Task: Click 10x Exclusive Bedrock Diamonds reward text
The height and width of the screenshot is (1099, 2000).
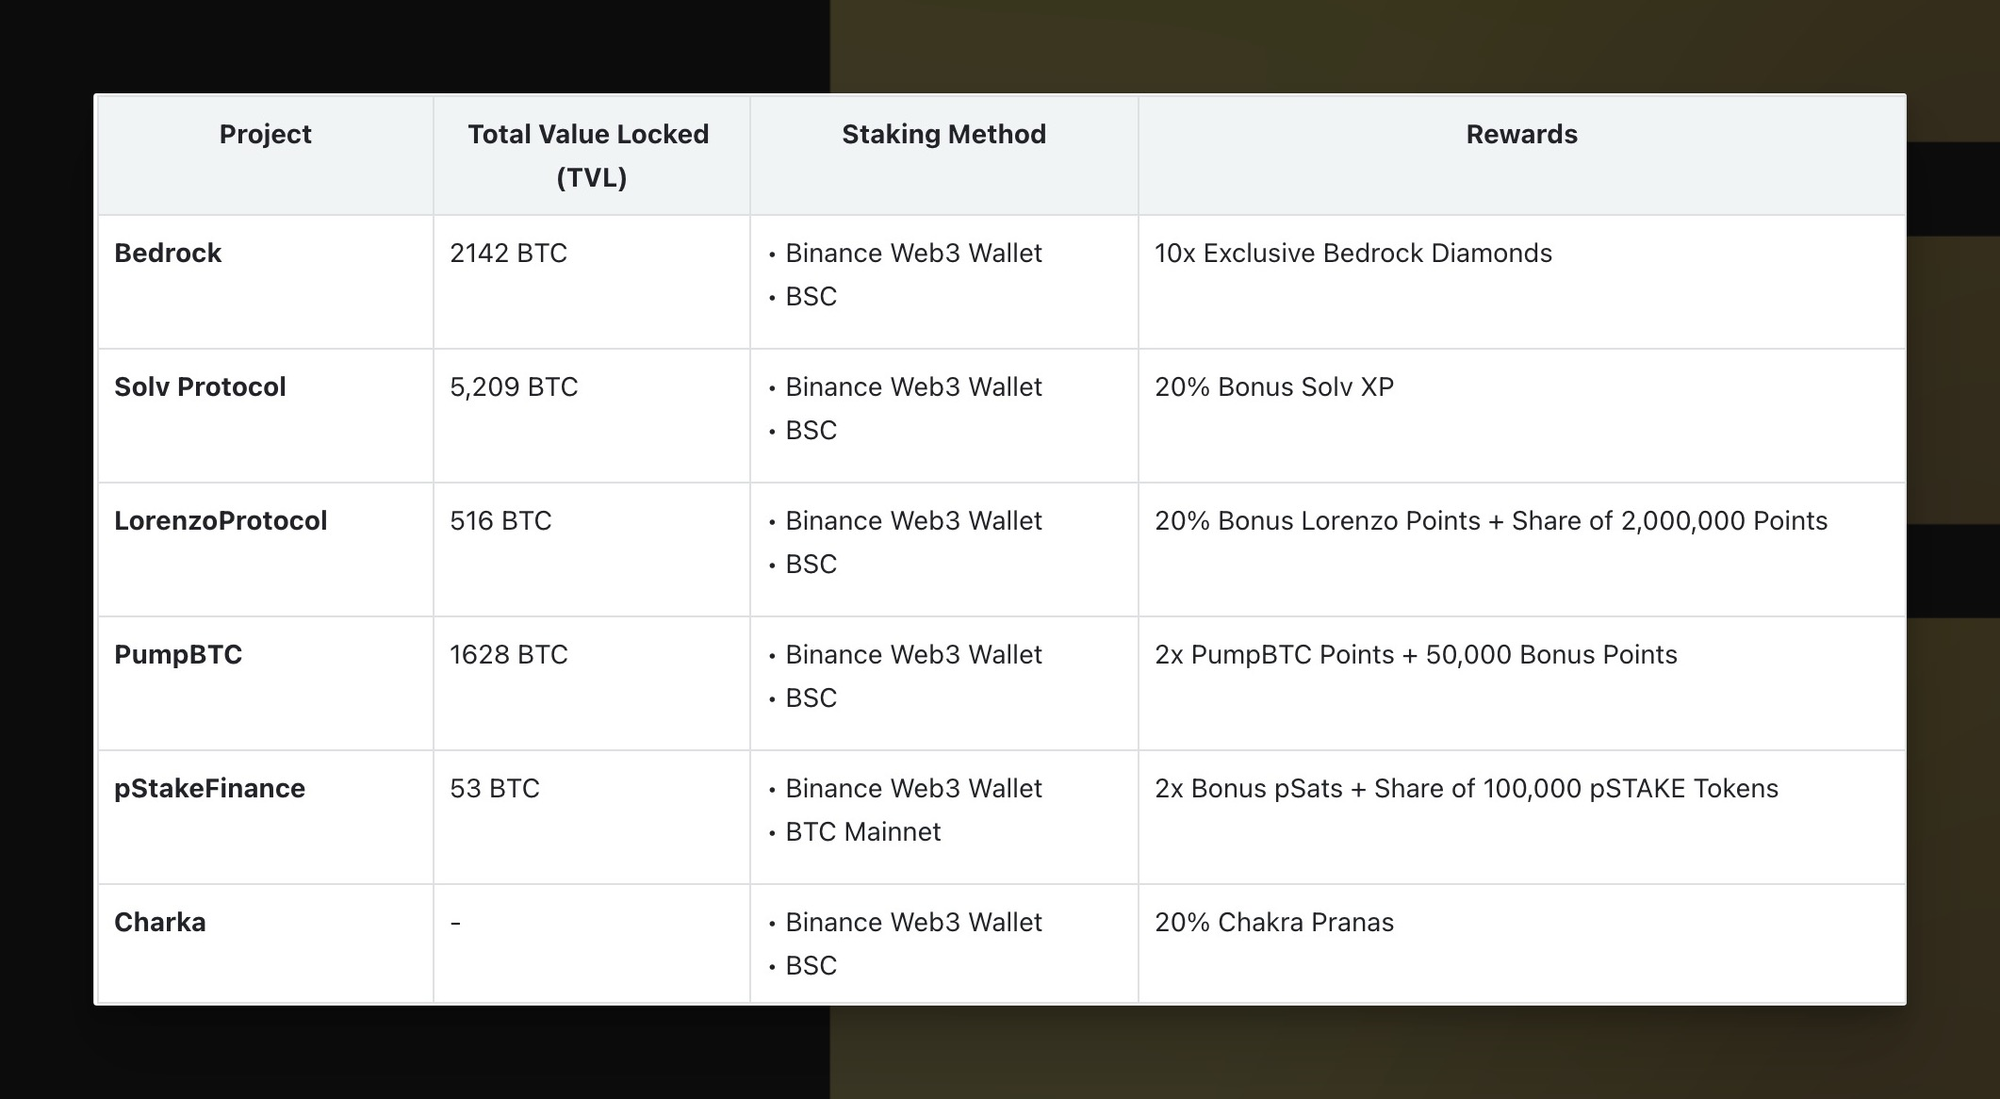Action: tap(1353, 253)
